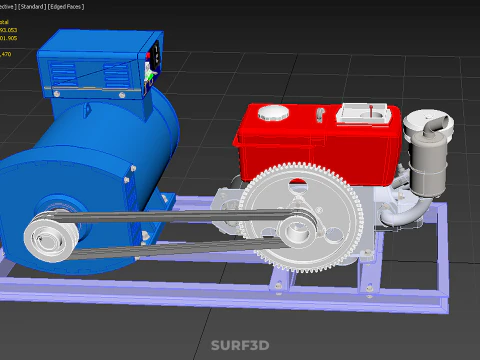Select the white fuel cap on tank
The width and height of the screenshot is (480, 360).
coord(273,113)
